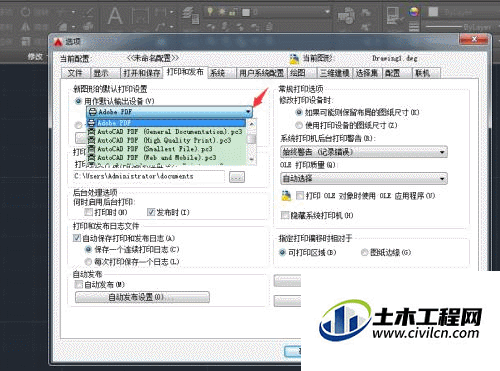The width and height of the screenshot is (500, 371).
Task: Select the 用作默认输出设备 radio button
Action: 78,101
